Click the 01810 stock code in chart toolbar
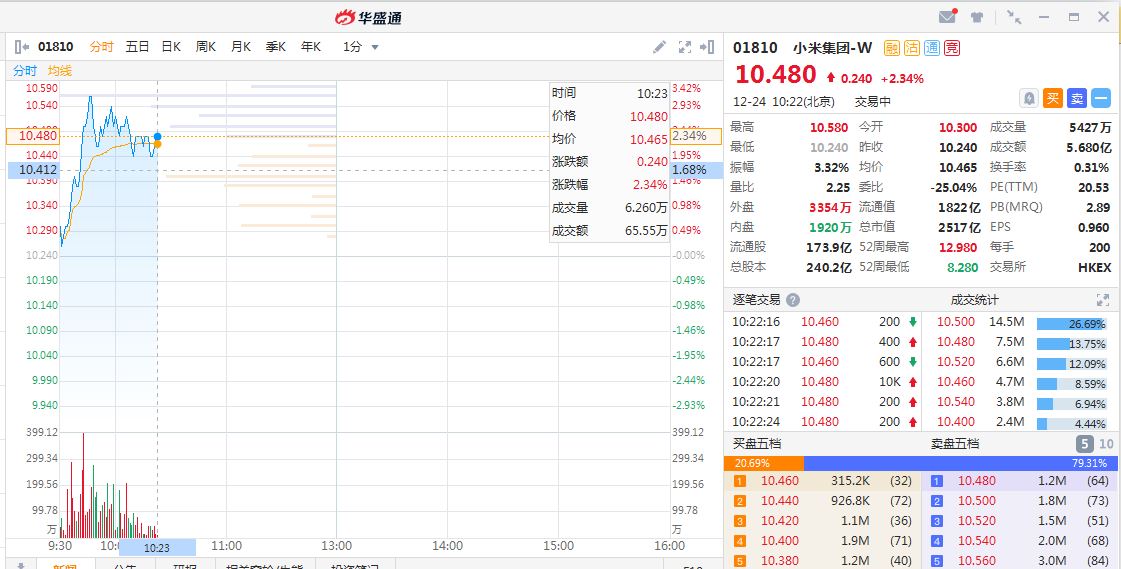The height and width of the screenshot is (569, 1121). (55, 47)
